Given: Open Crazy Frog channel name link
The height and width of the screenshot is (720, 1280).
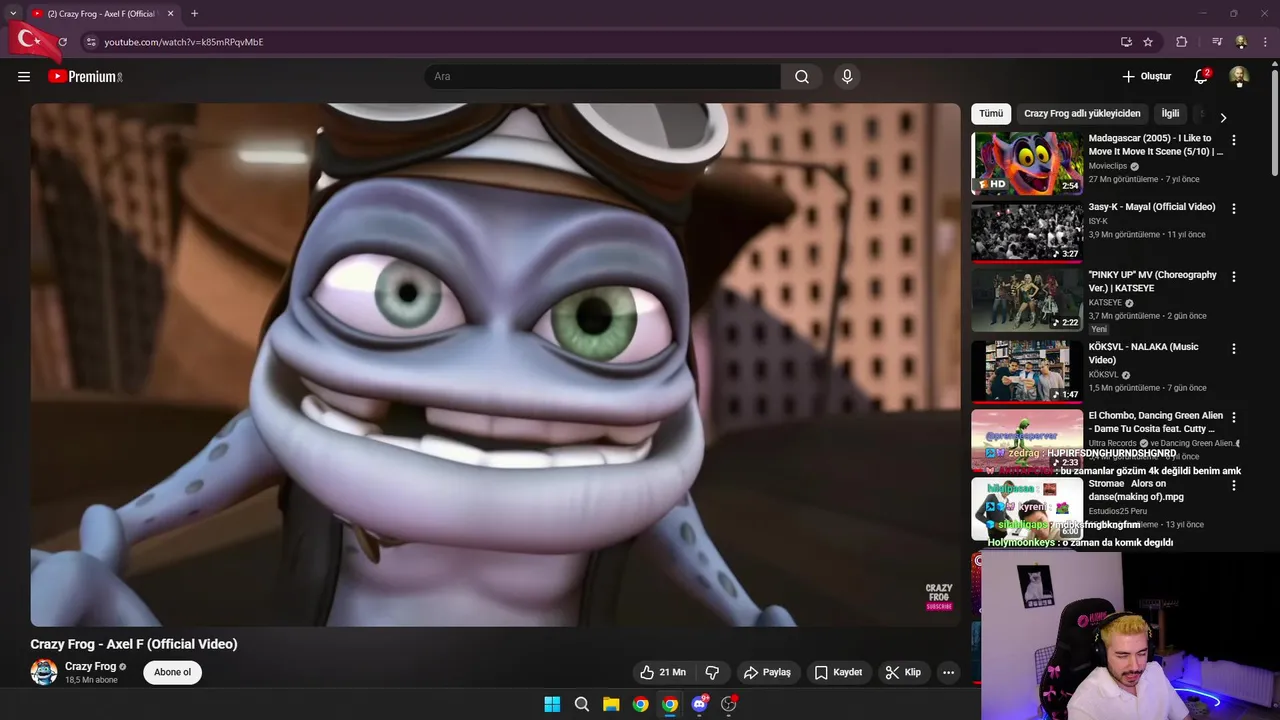Looking at the screenshot, I should click(x=90, y=667).
